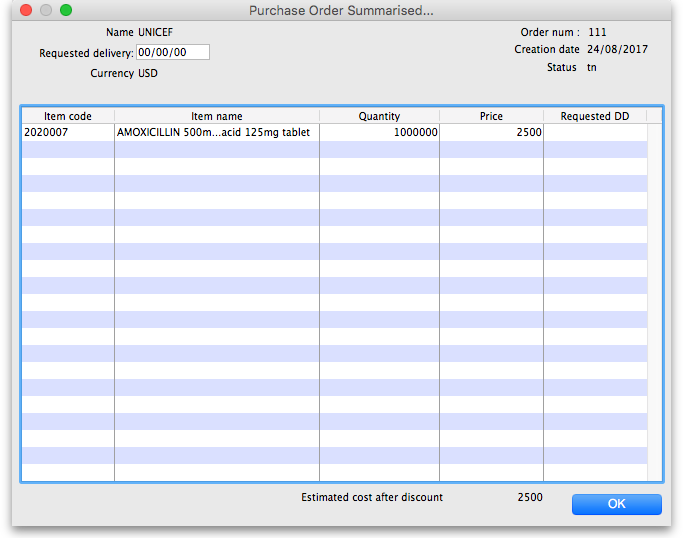Click the Quantity column header
Viewport: 683px width, 538px height.
point(379,116)
